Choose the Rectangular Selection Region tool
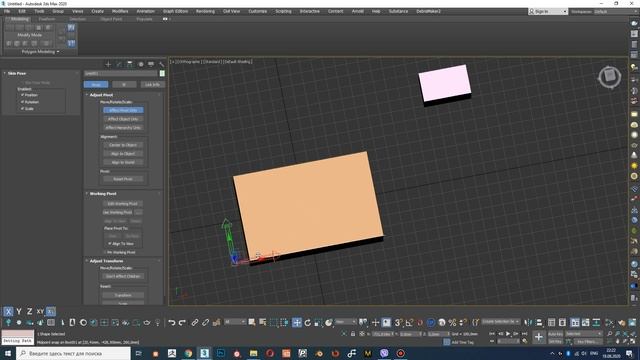Screen dimensions: 640x360 (x=273, y=322)
